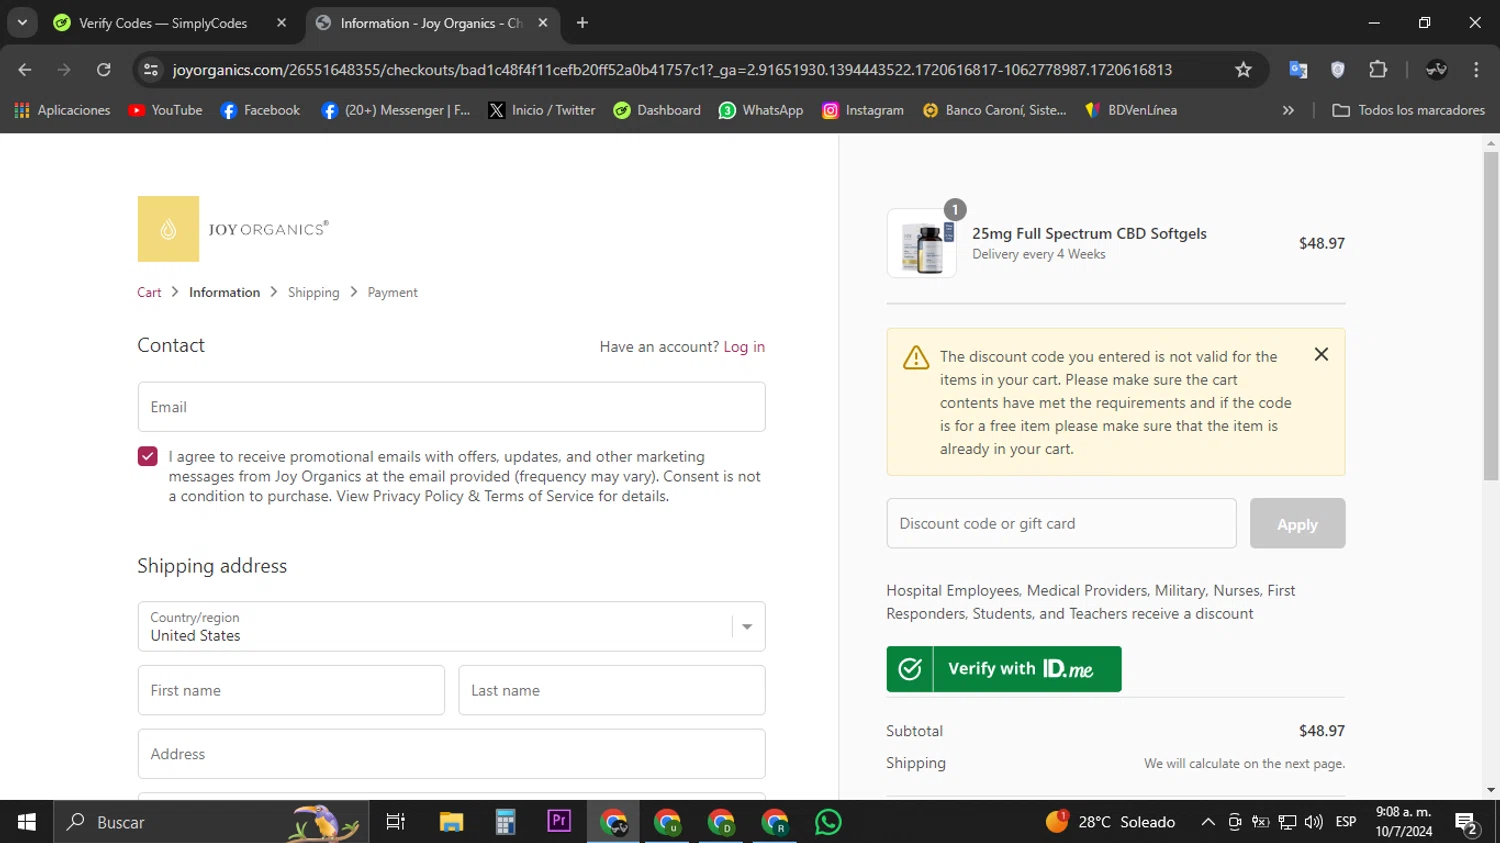
Task: Select the Shipping breadcrumb step
Action: coord(313,292)
